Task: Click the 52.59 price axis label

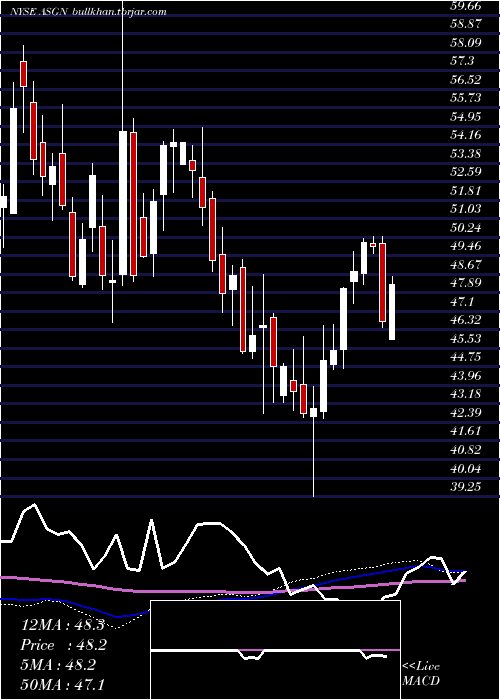Action: (465, 172)
